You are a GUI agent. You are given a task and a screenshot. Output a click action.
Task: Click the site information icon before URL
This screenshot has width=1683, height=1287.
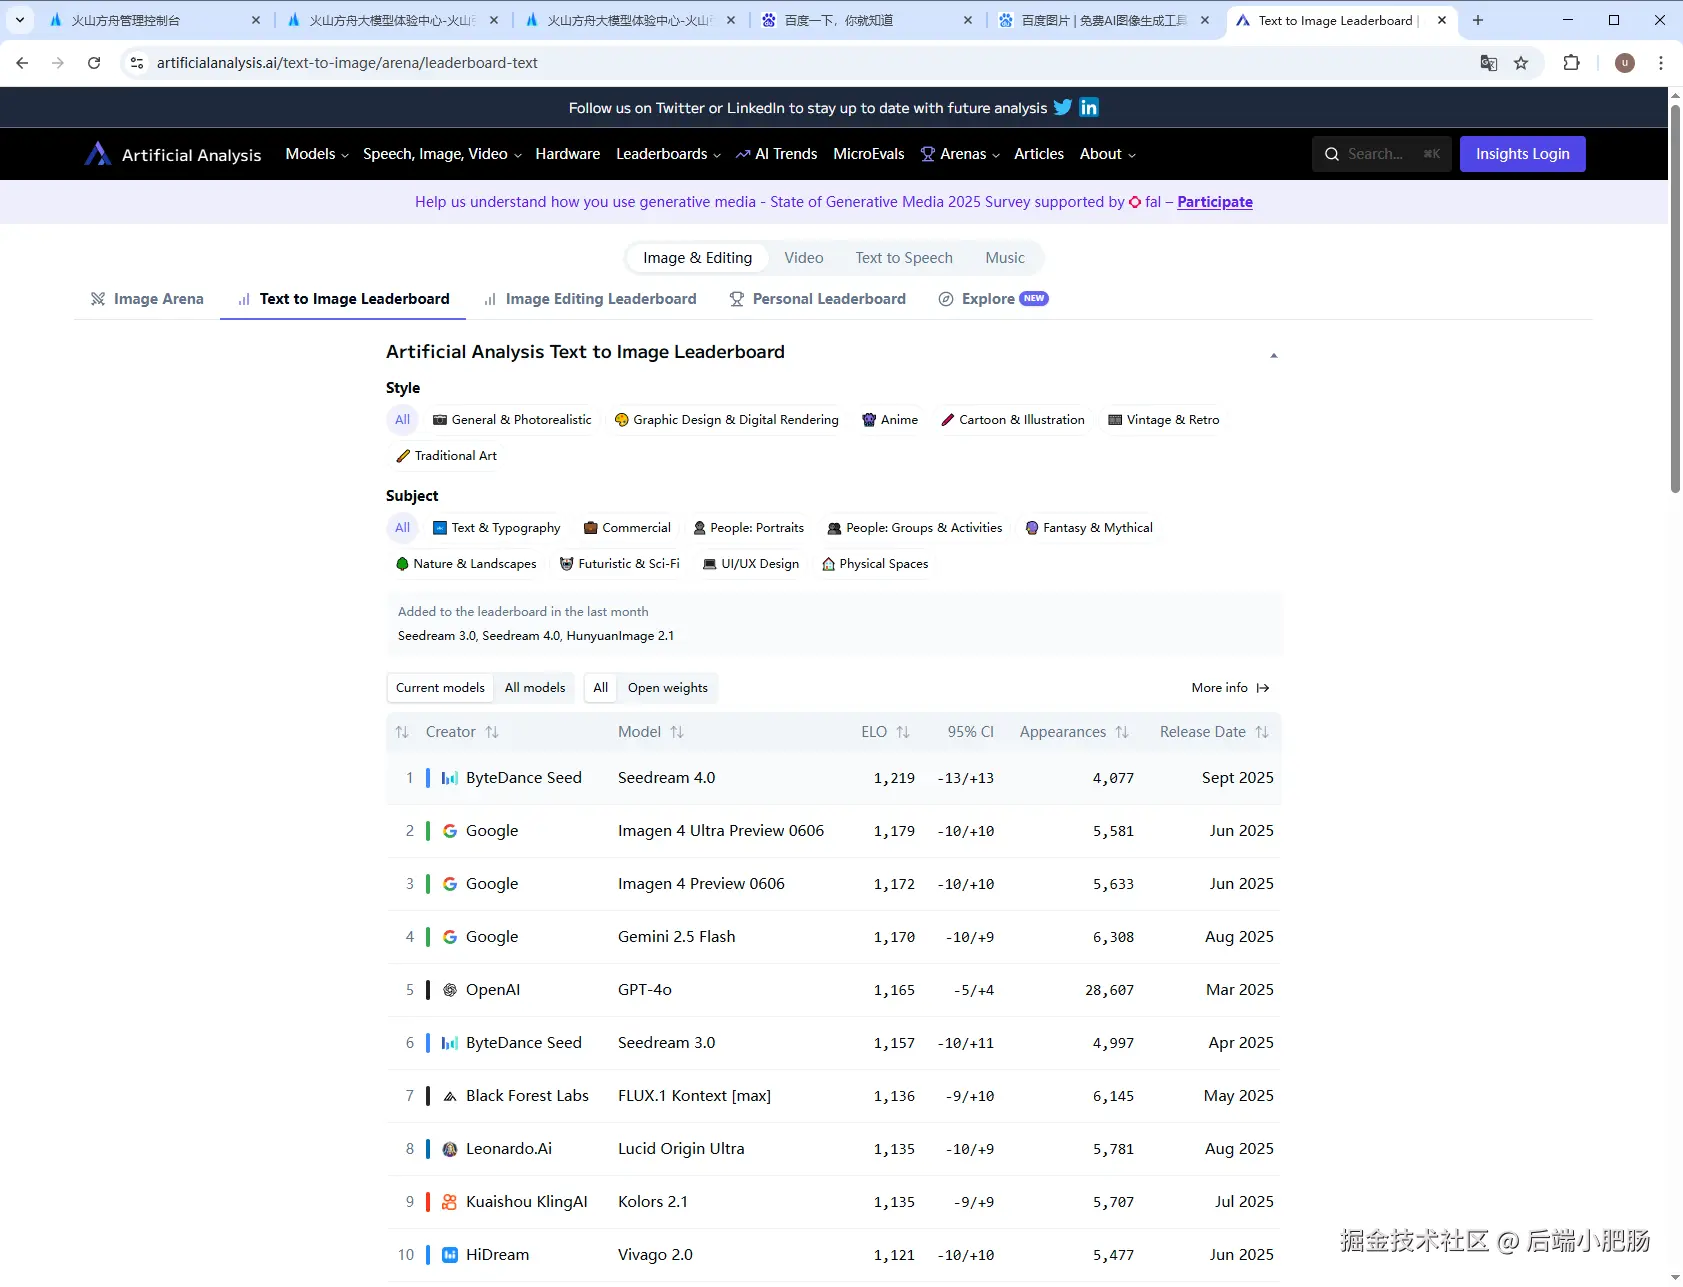point(137,63)
